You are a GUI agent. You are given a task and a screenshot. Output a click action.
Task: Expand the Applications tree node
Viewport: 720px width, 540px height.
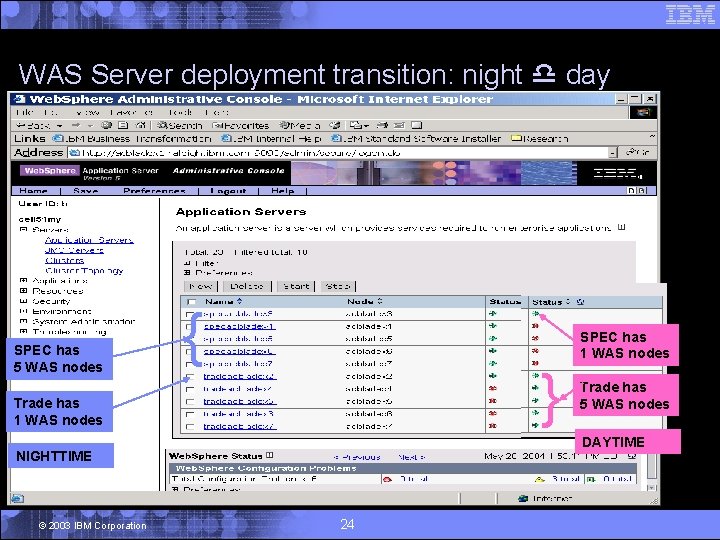23,281
